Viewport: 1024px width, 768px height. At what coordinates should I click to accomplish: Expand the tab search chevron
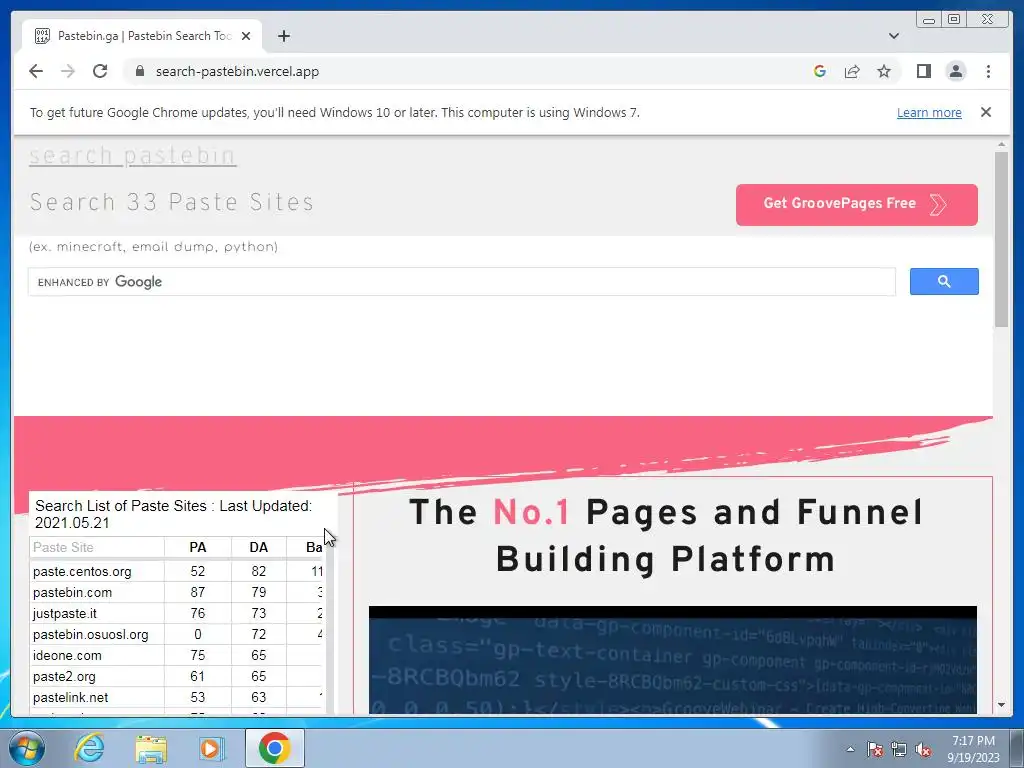point(893,36)
